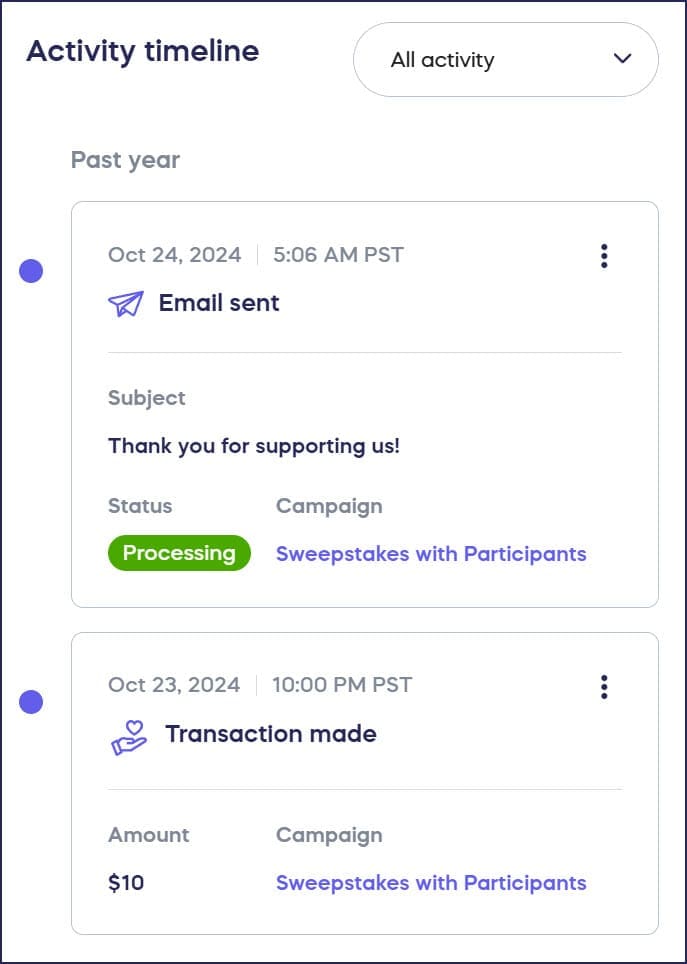Click the 10:00 PM PST timestamp
Viewport: 687px width, 964px height.
coord(342,685)
